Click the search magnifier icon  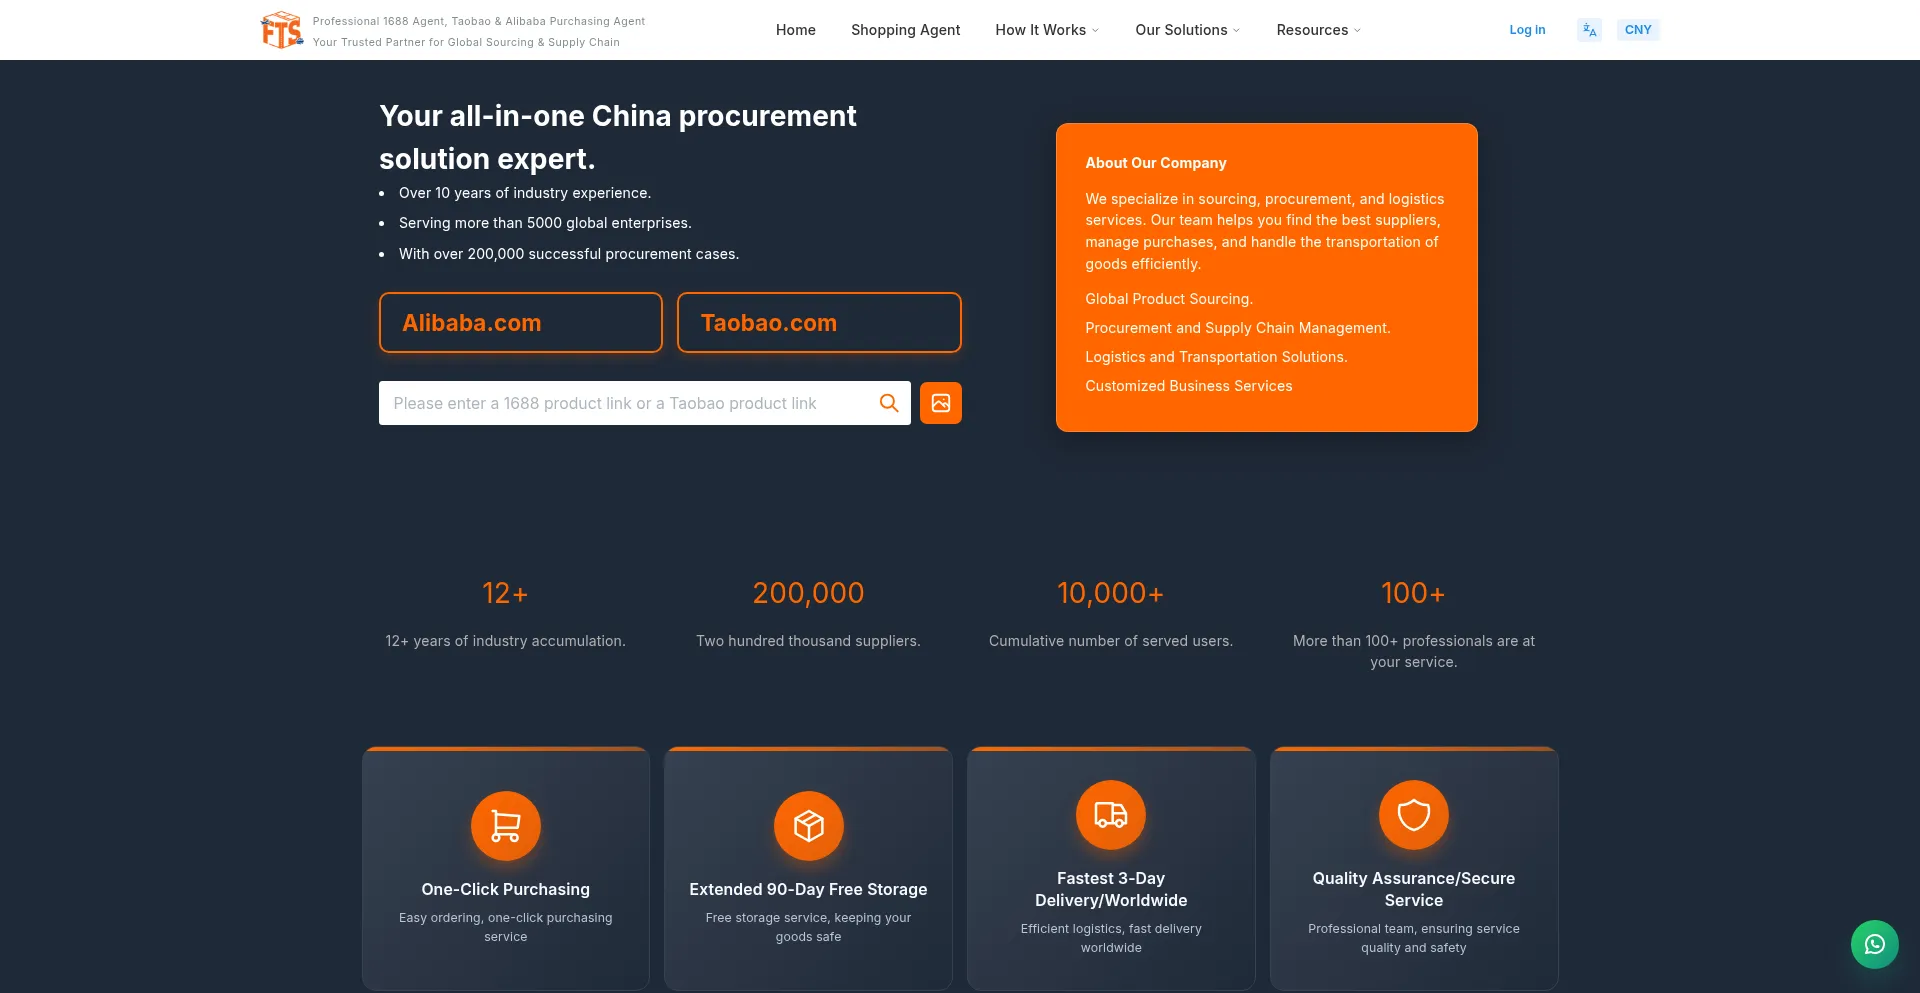(x=889, y=403)
